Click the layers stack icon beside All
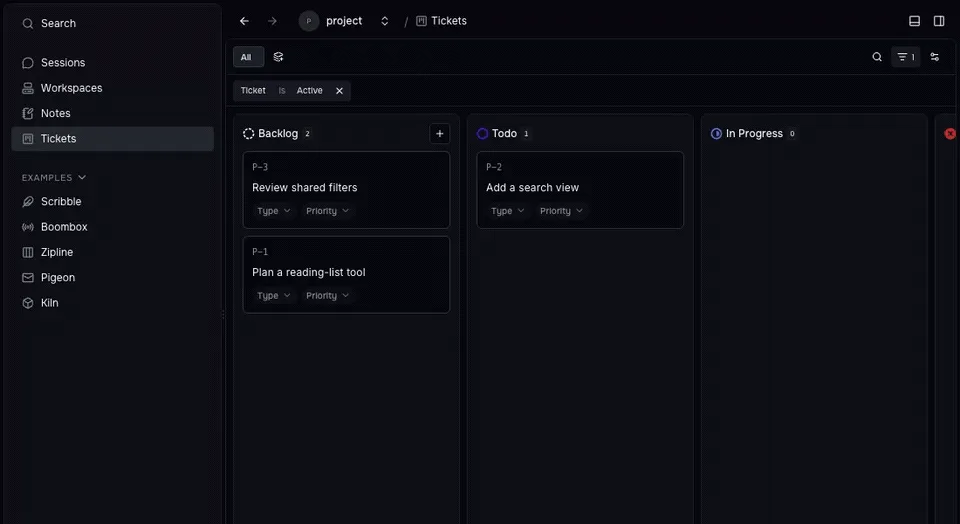The width and height of the screenshot is (960, 524). (278, 57)
